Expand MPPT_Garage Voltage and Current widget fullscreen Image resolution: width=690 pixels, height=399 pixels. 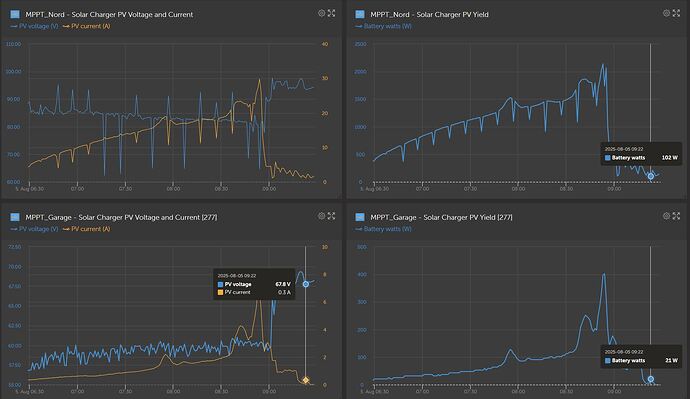pos(331,216)
